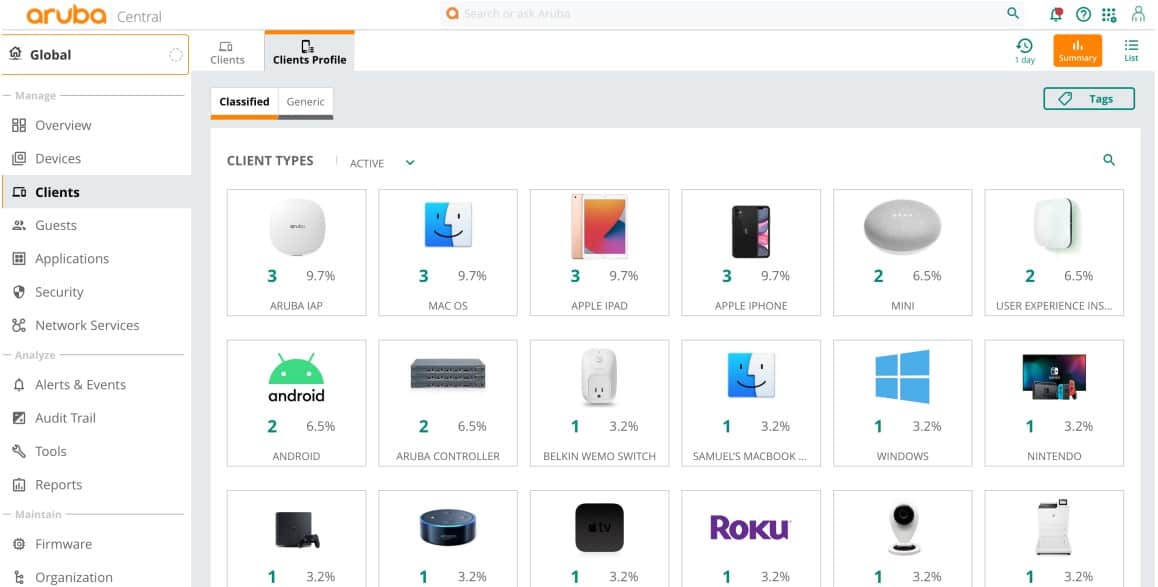Image resolution: width=1158 pixels, height=587 pixels.
Task: Select the Aruba IAP client type card
Action: [x=296, y=253]
